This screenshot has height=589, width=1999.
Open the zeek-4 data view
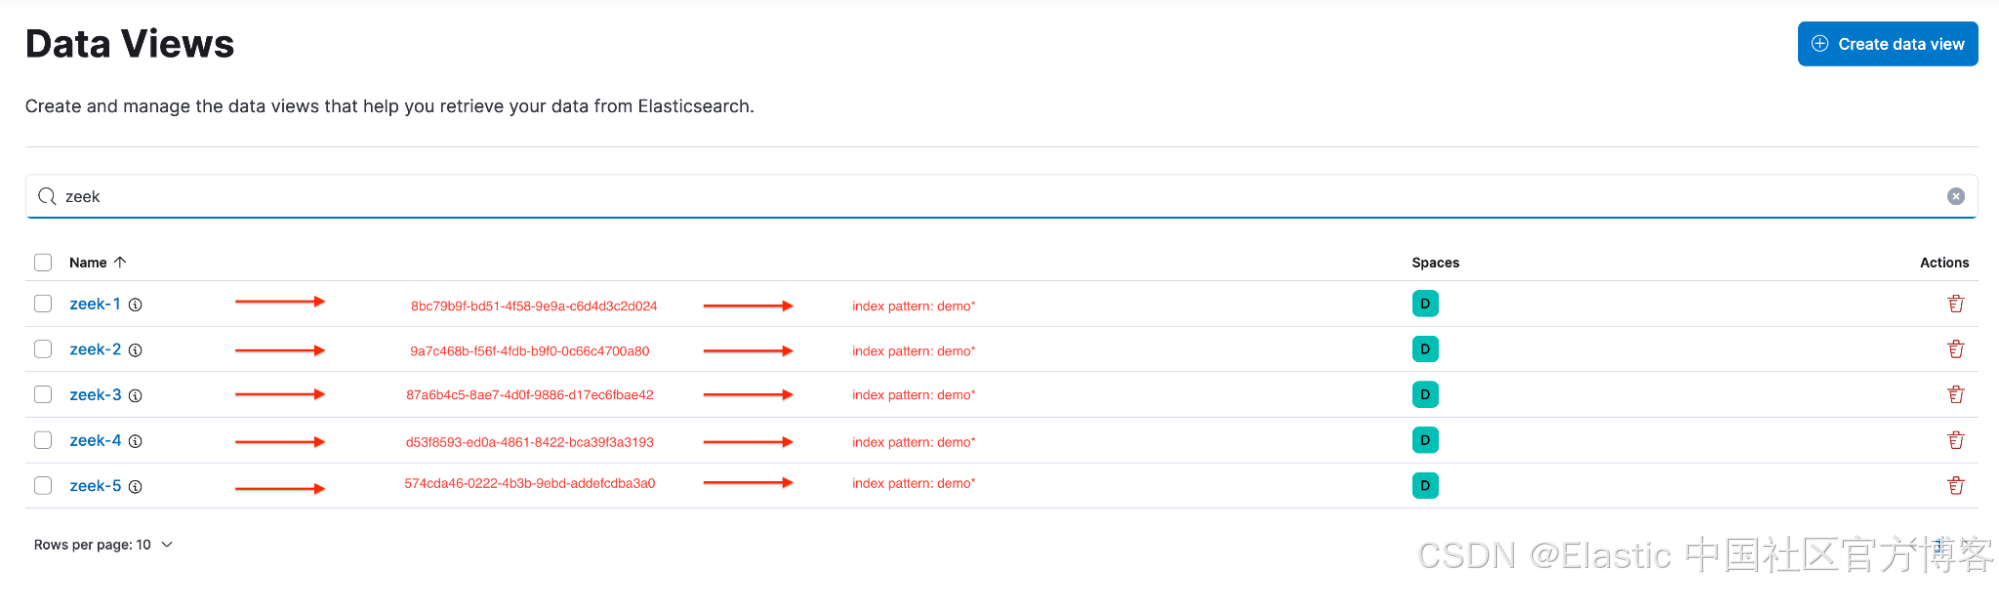click(x=95, y=440)
